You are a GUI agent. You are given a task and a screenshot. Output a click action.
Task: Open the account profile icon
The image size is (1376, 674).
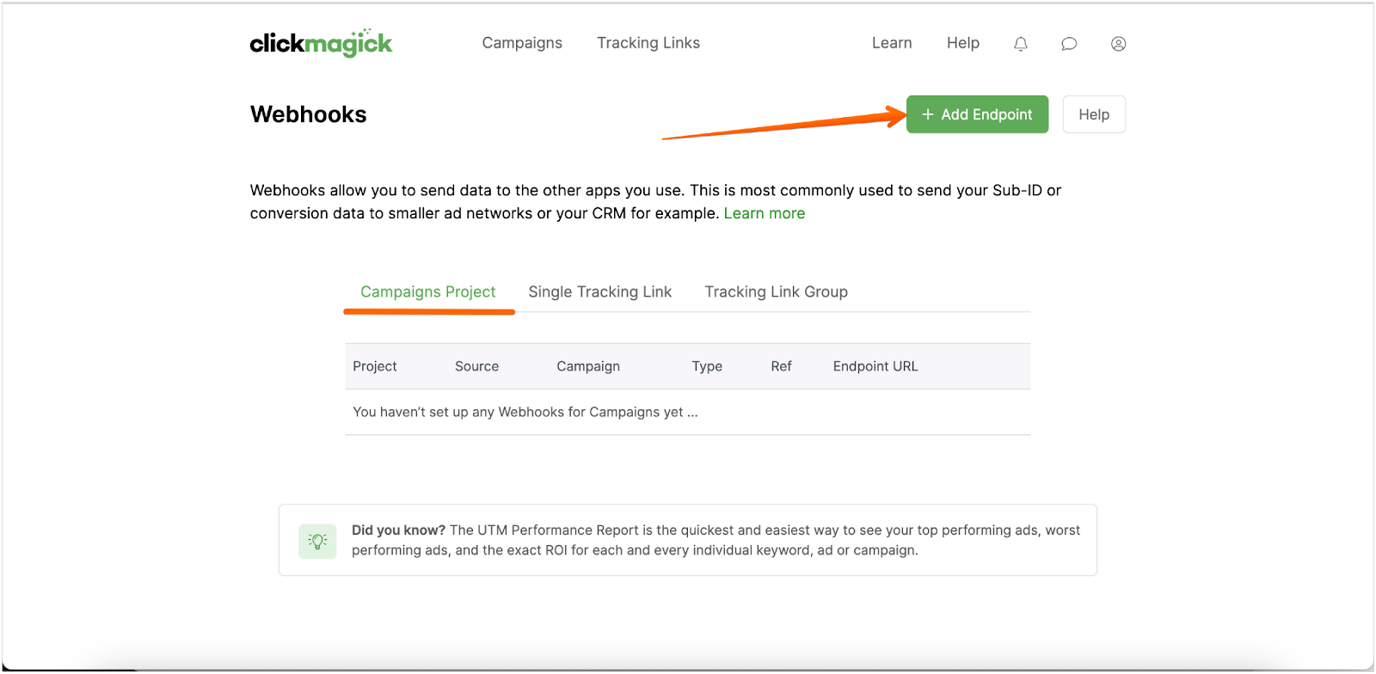tap(1118, 43)
